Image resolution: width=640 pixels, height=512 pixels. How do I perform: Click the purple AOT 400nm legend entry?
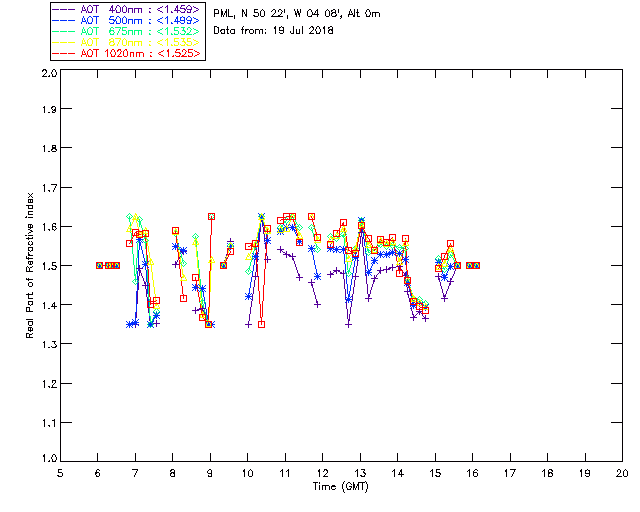point(127,9)
